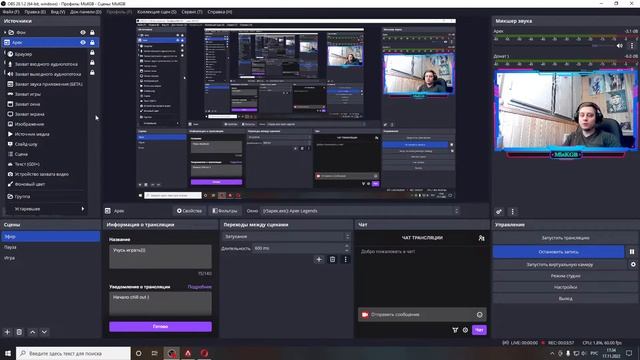Open the Правка menu
The image size is (640, 360).
[x=35, y=12]
